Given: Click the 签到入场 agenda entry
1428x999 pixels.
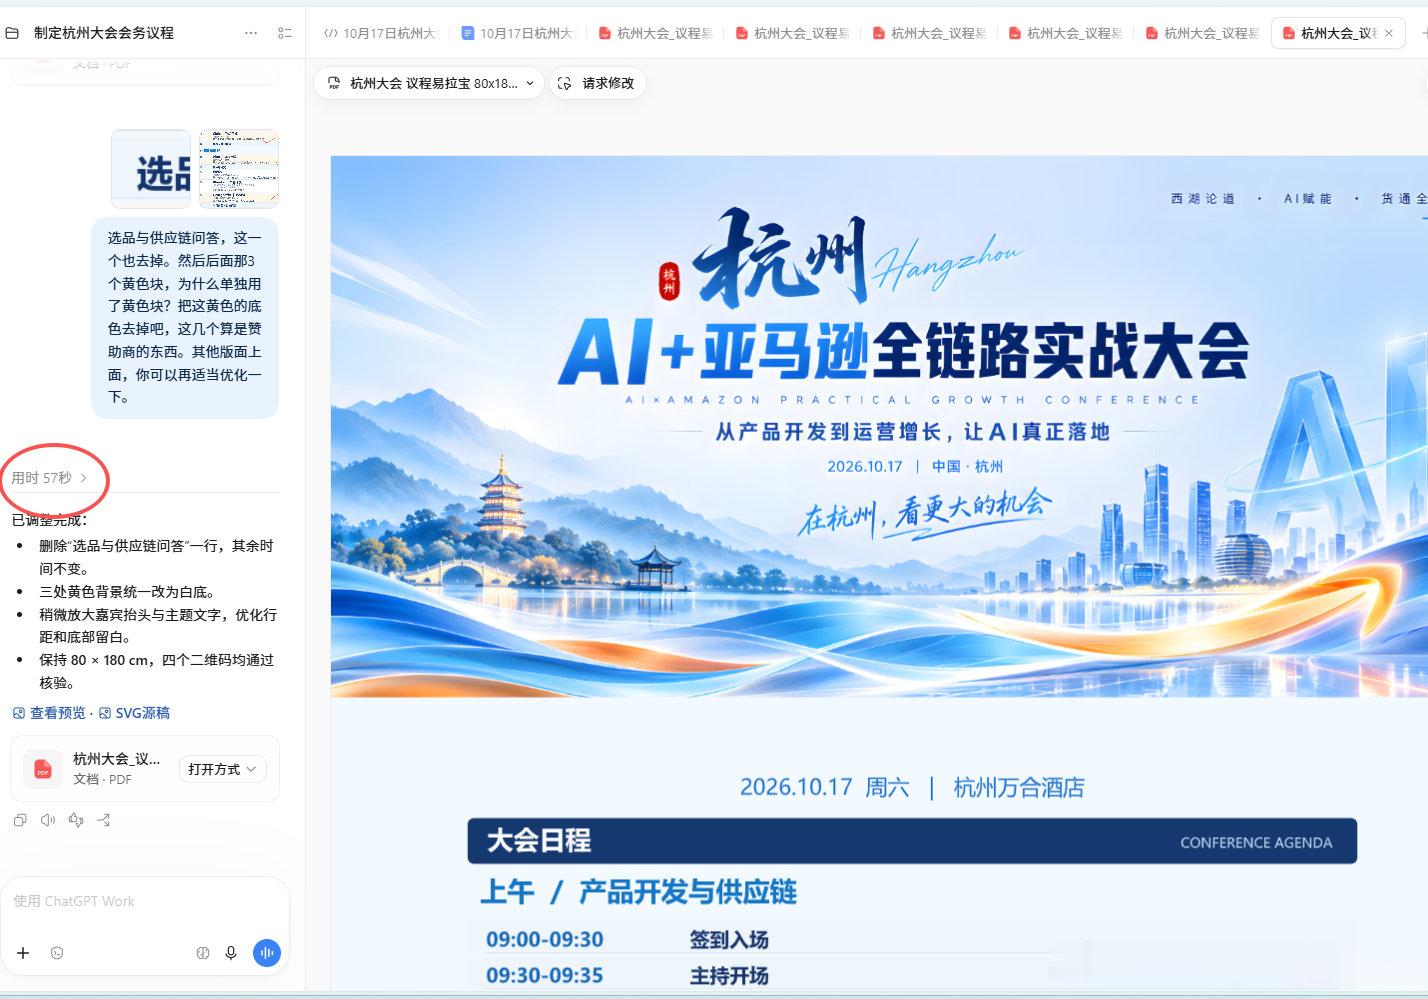Looking at the screenshot, I should point(729,940).
